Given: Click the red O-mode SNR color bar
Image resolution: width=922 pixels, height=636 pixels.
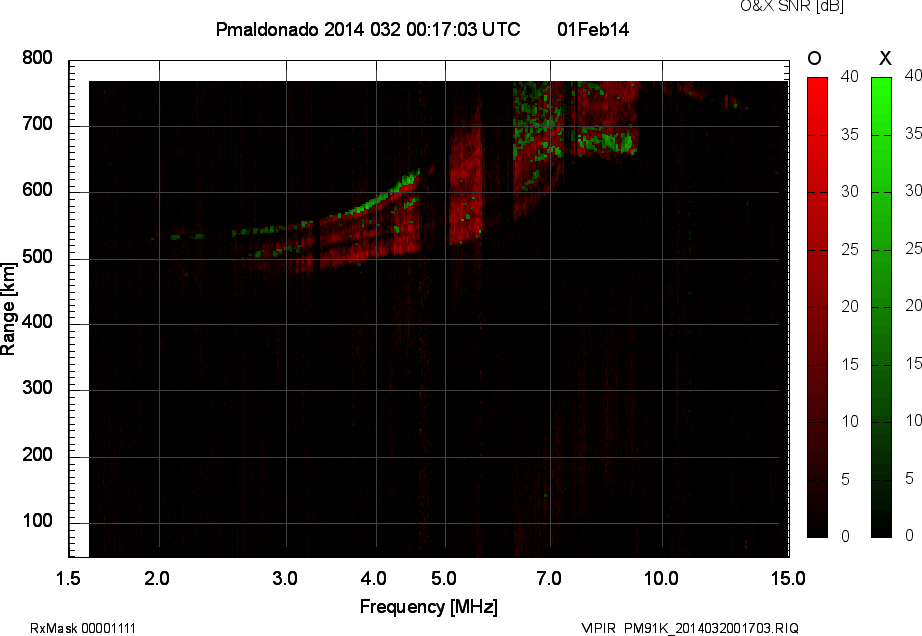Looking at the screenshot, I should click(x=817, y=307).
